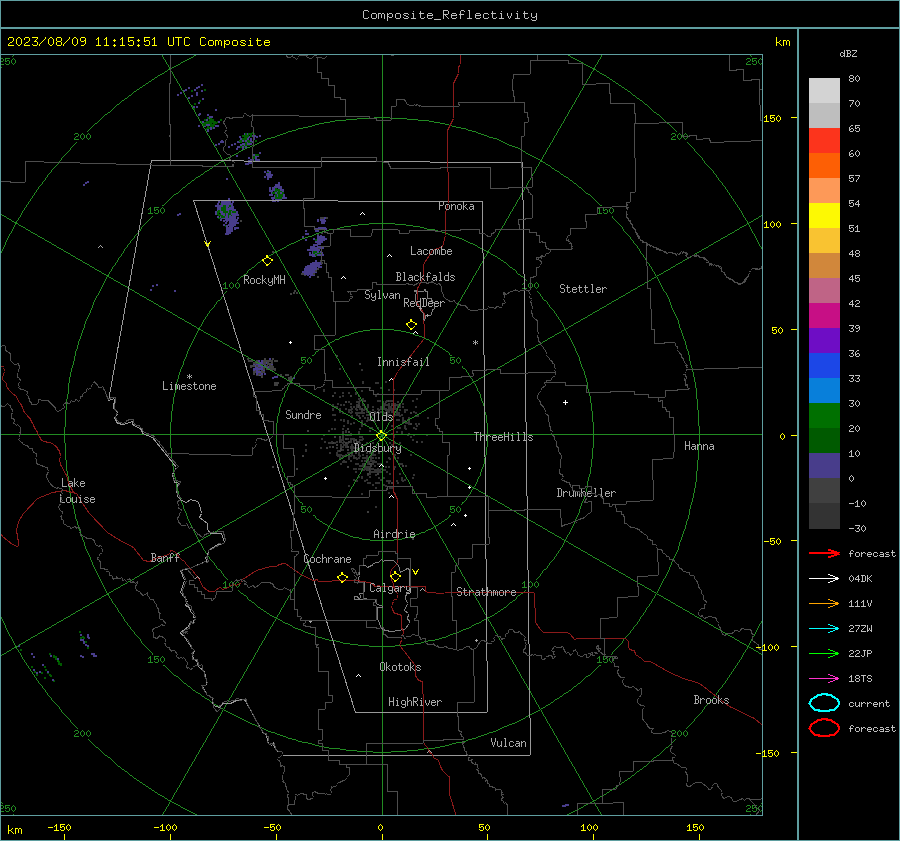900x841 pixels.
Task: Click the Strathmore label
Action: (x=486, y=592)
